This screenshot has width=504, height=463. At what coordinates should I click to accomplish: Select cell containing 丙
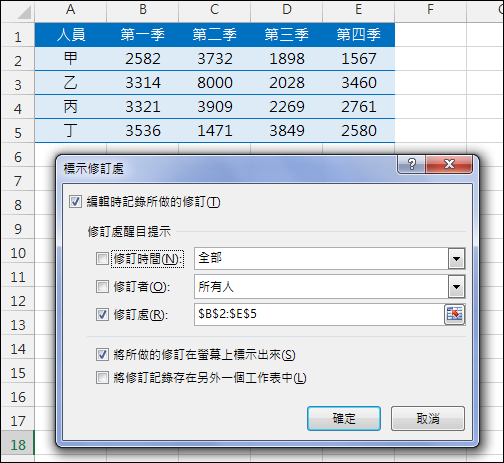[71, 107]
